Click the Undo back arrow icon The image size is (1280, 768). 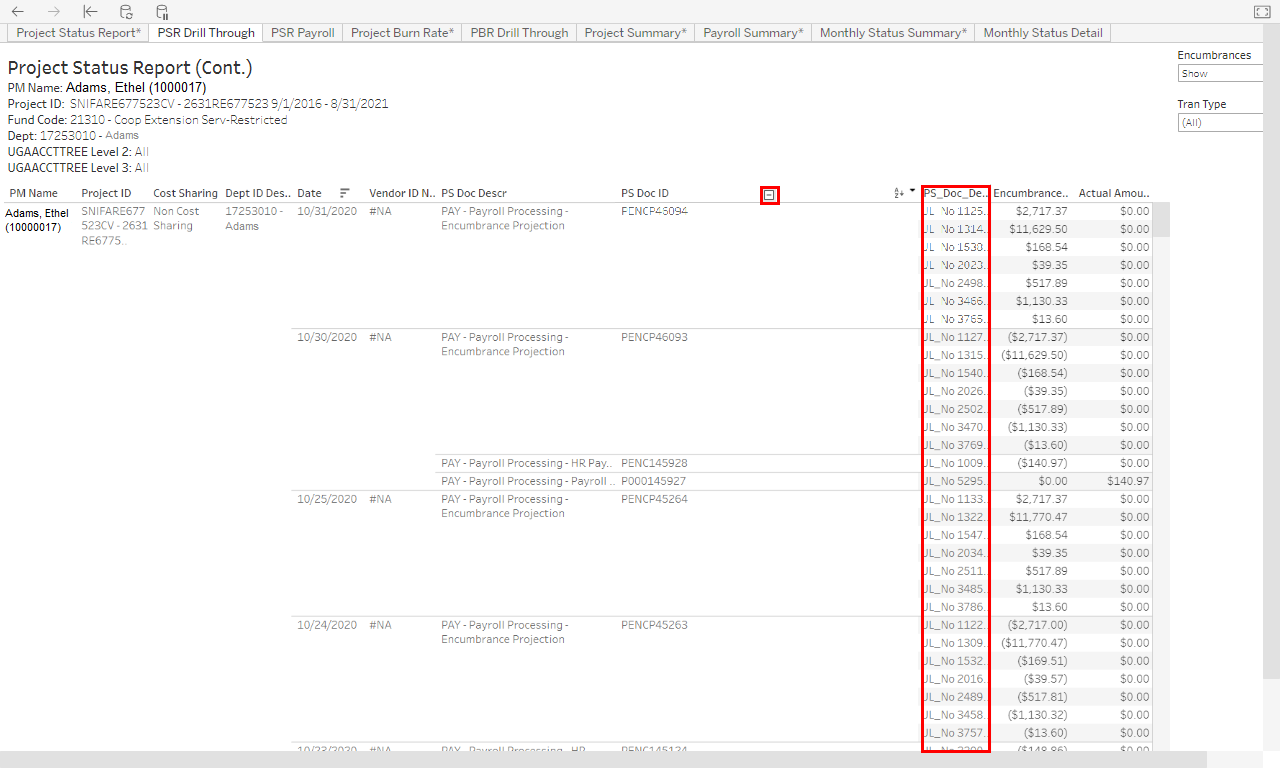(x=18, y=12)
